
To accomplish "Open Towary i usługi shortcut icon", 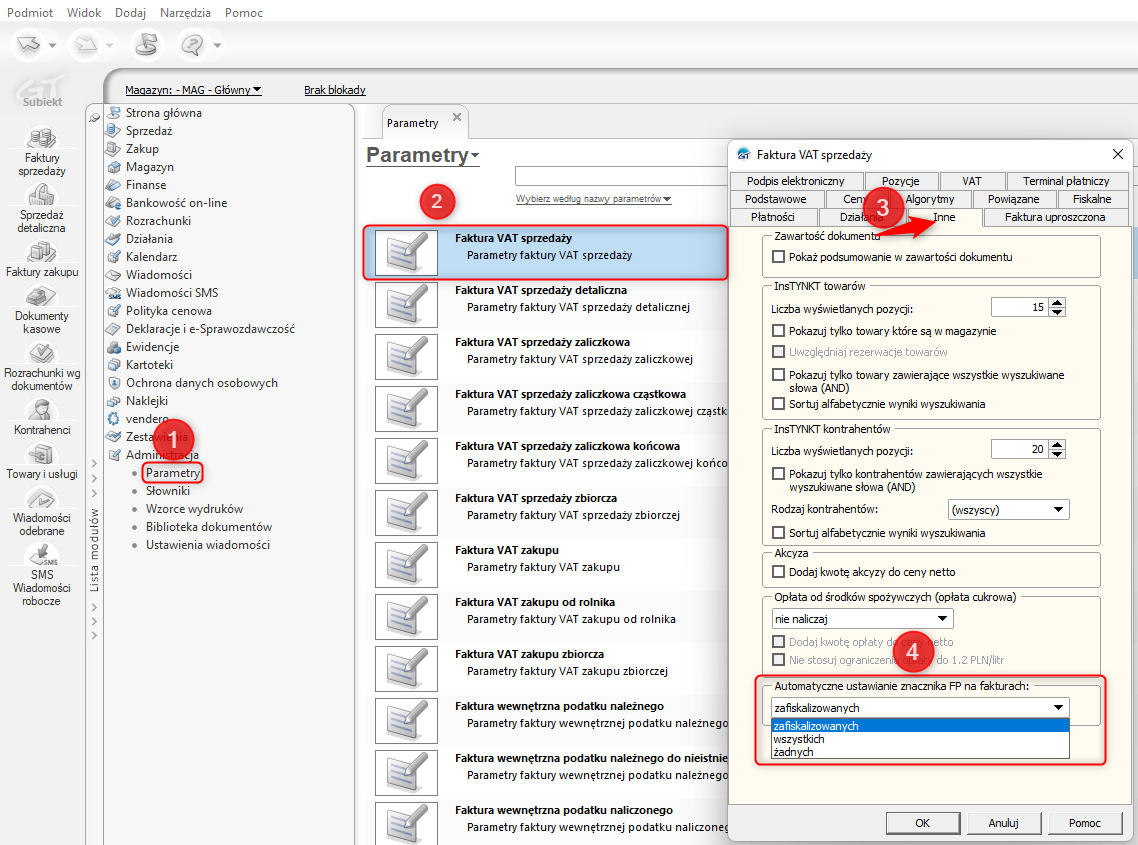I will pos(42,454).
